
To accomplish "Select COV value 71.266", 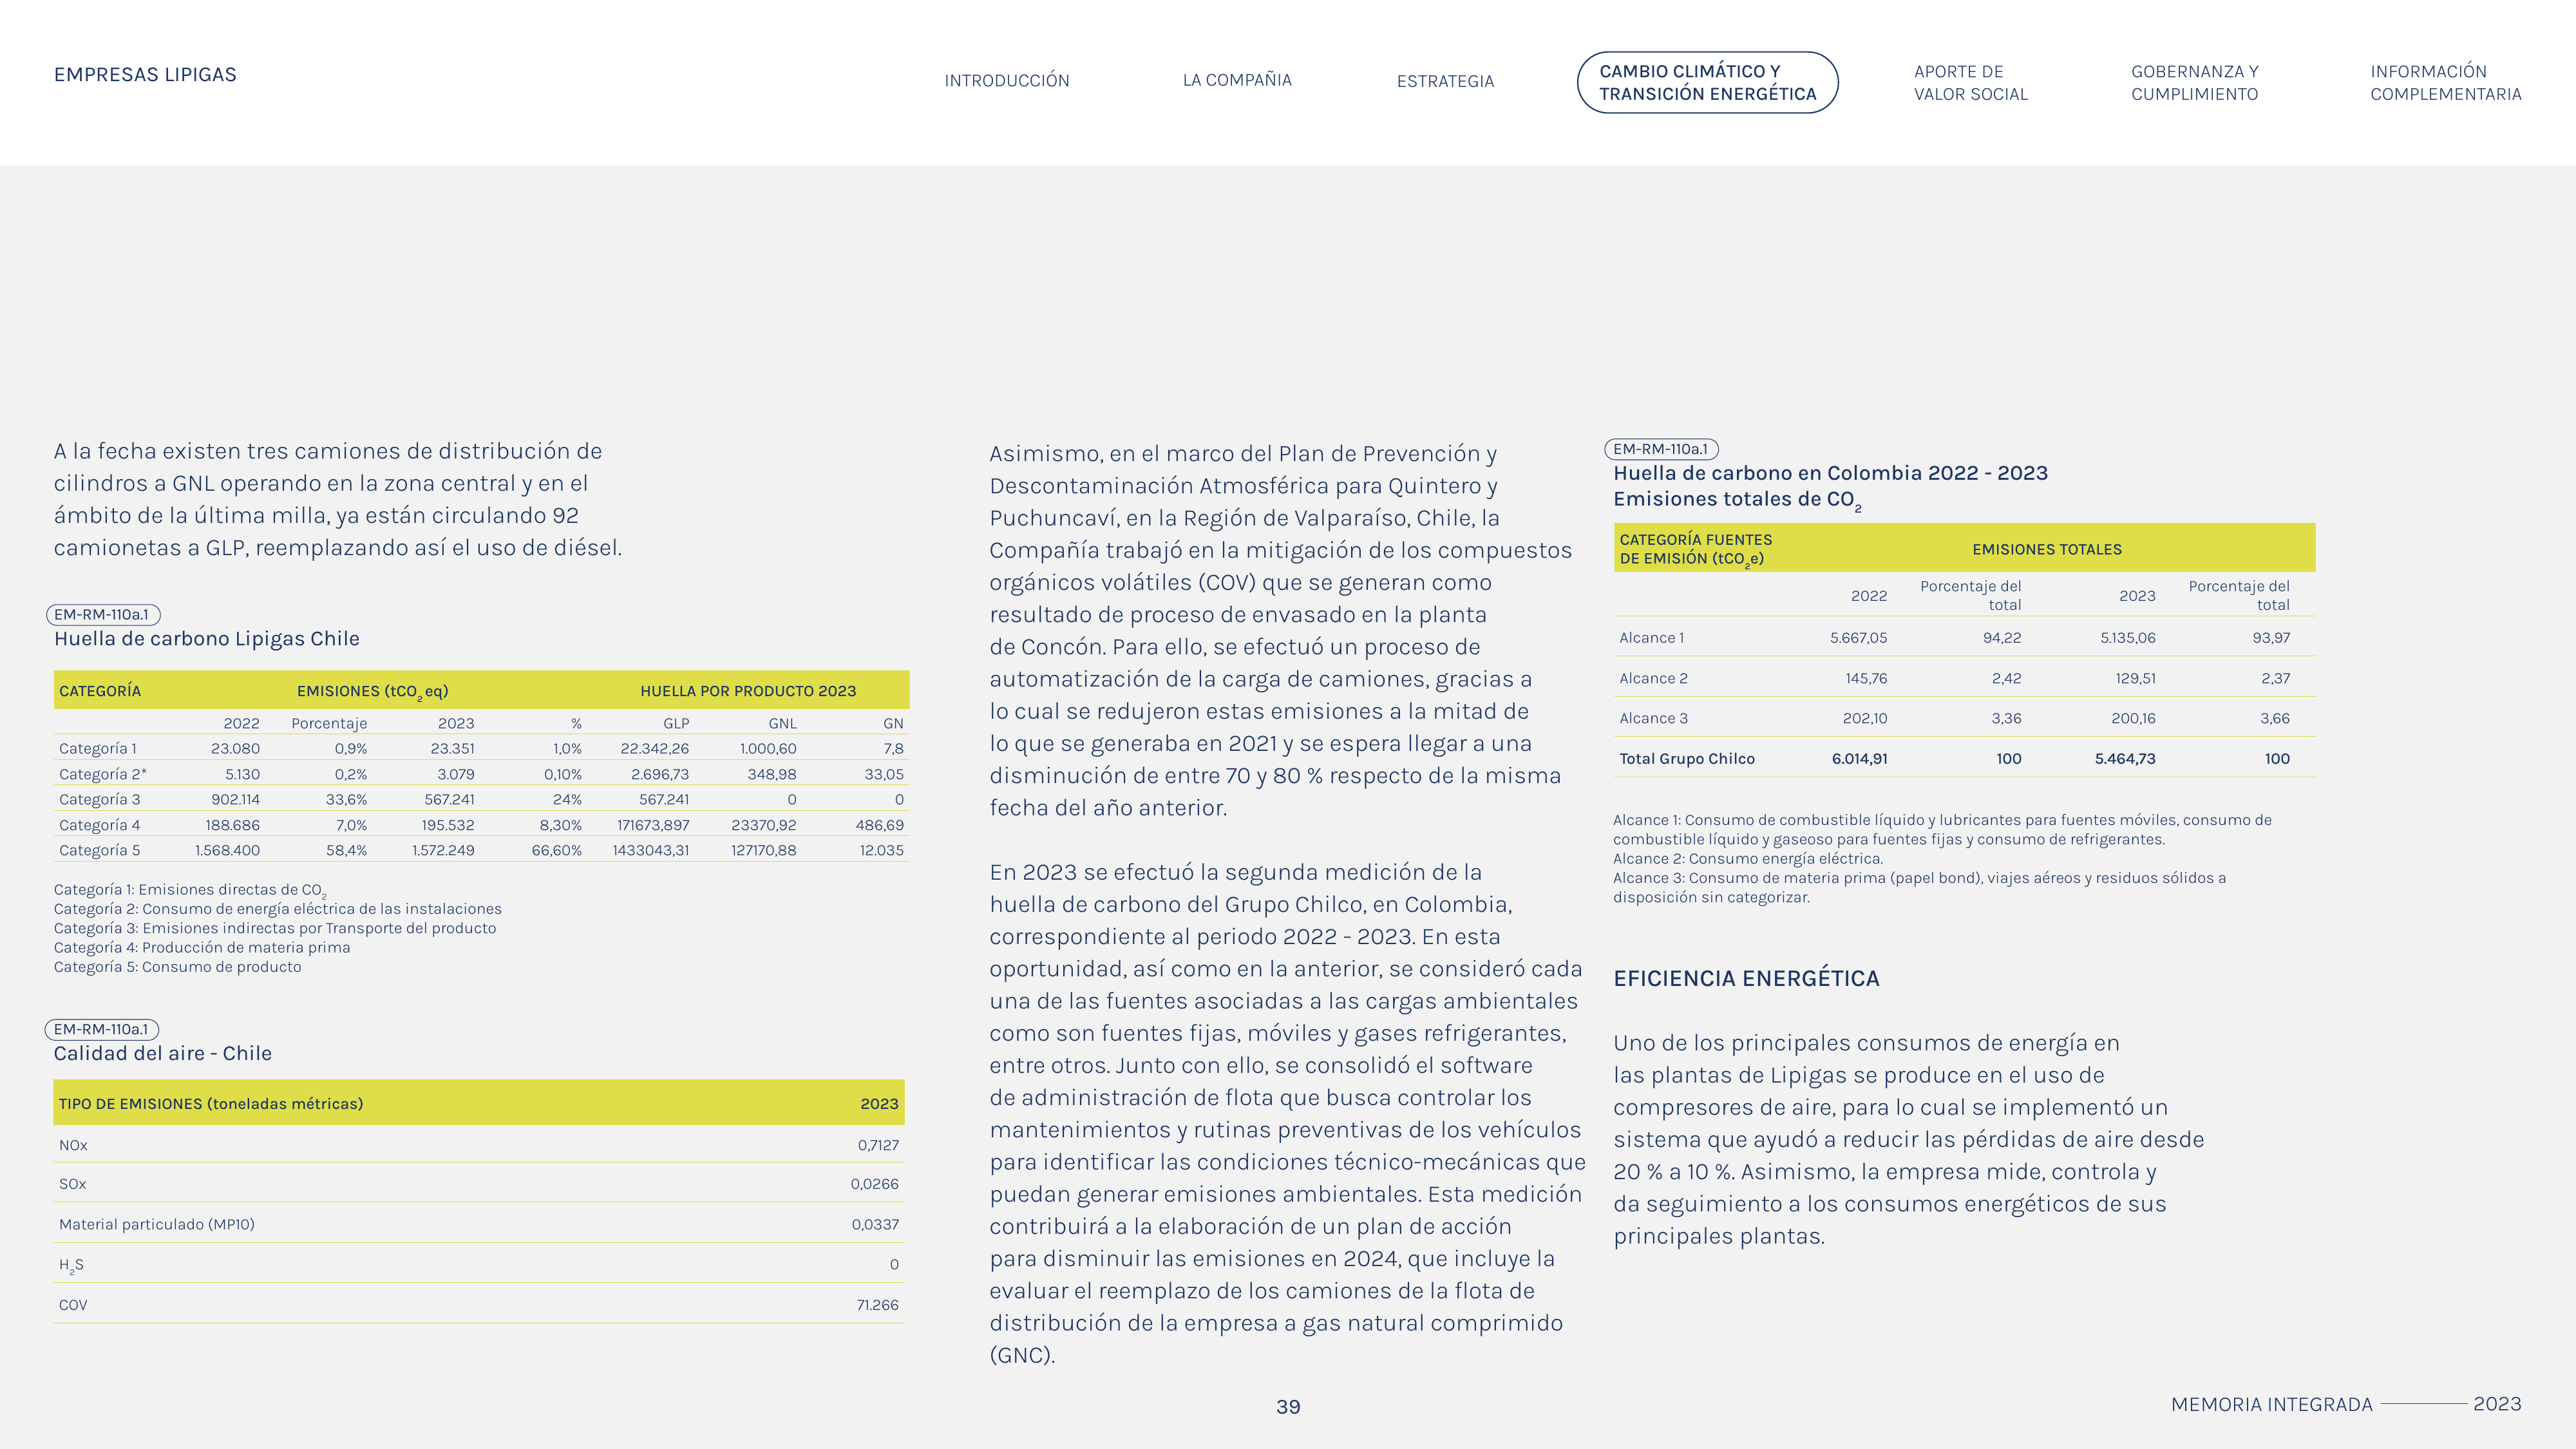I will 877,1305.
